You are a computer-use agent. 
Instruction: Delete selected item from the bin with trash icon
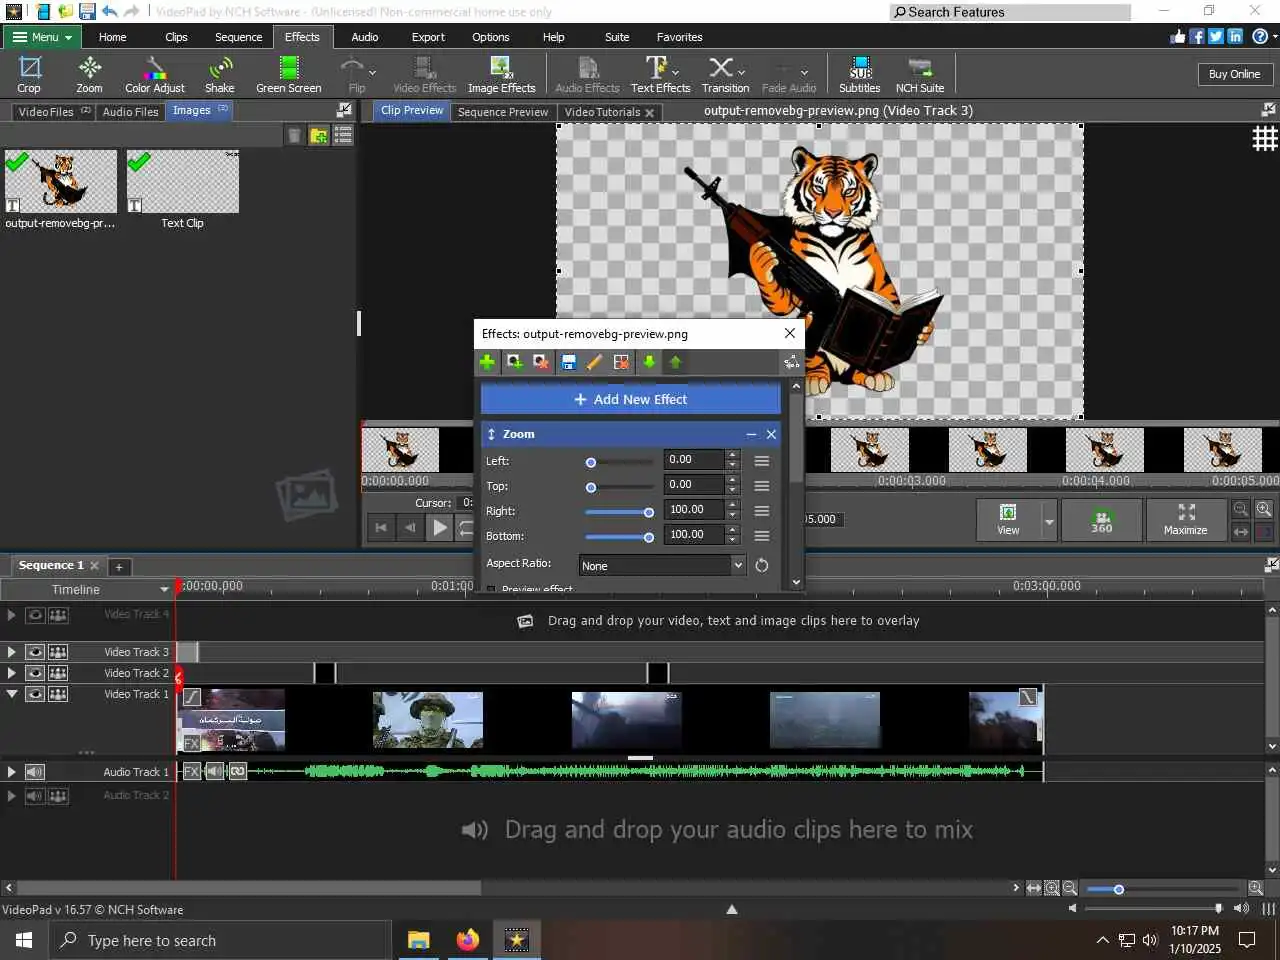(x=294, y=135)
